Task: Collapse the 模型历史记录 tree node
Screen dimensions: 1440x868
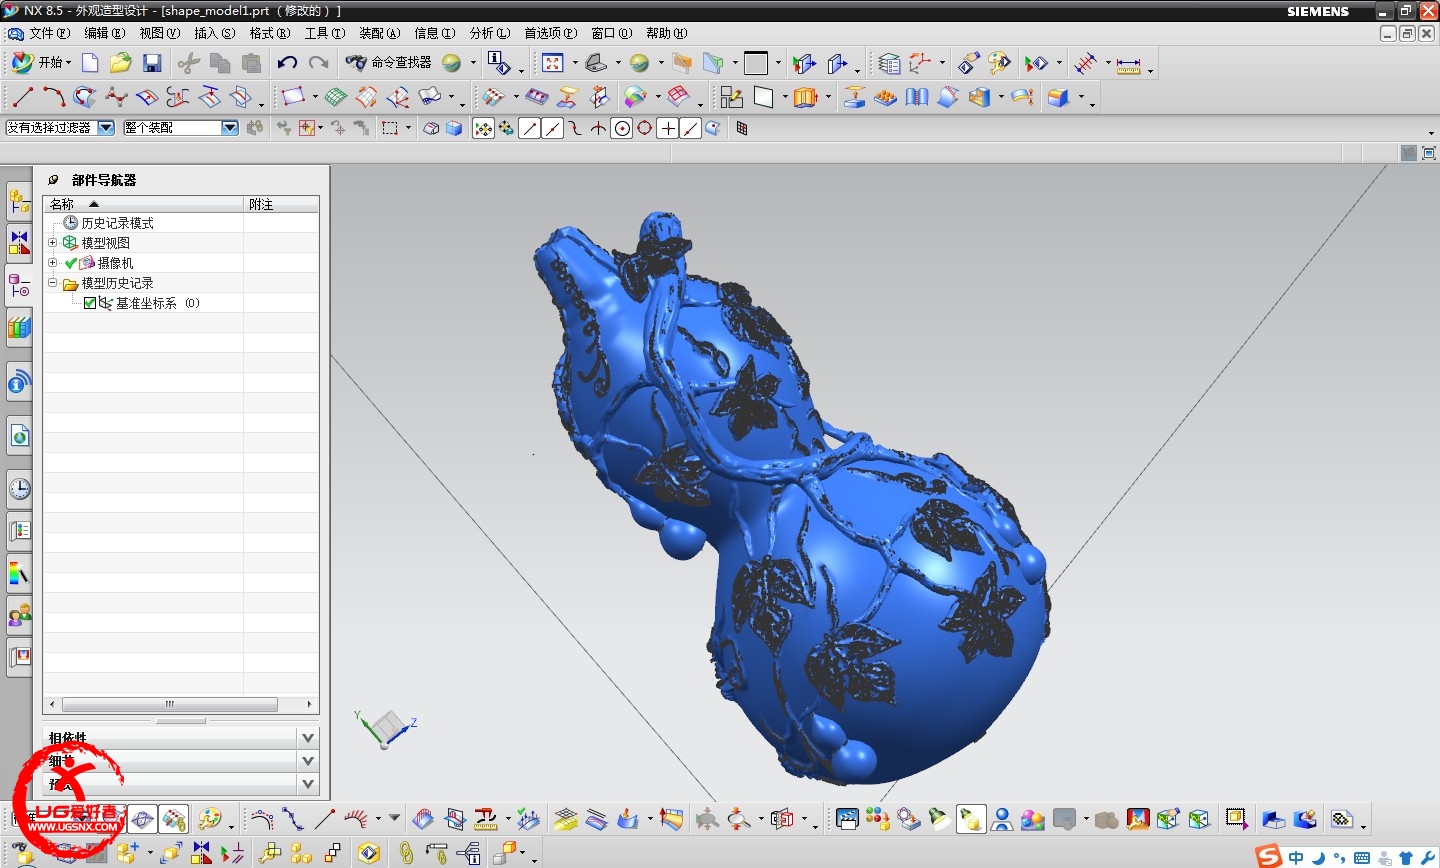Action: click(x=53, y=283)
